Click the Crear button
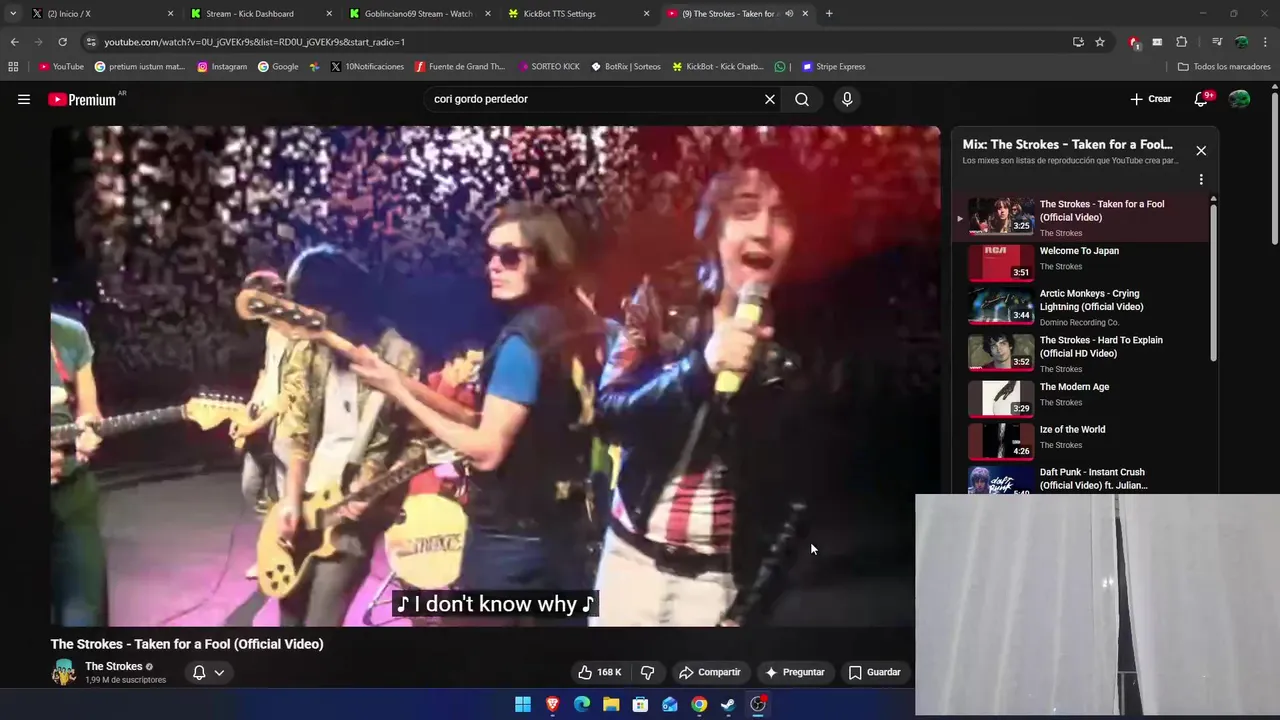Image resolution: width=1280 pixels, height=720 pixels. 1150,99
